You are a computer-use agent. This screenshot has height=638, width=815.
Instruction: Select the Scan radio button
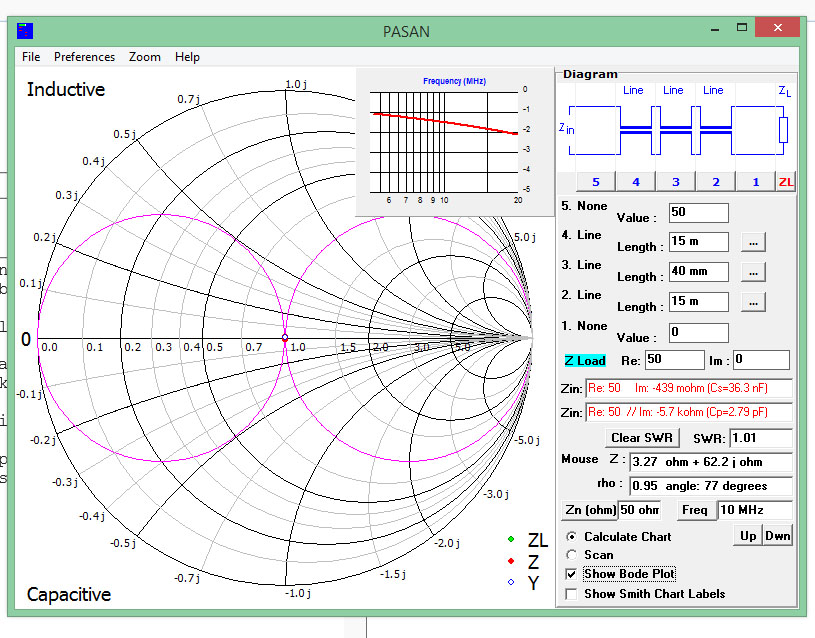pyautogui.click(x=572, y=555)
